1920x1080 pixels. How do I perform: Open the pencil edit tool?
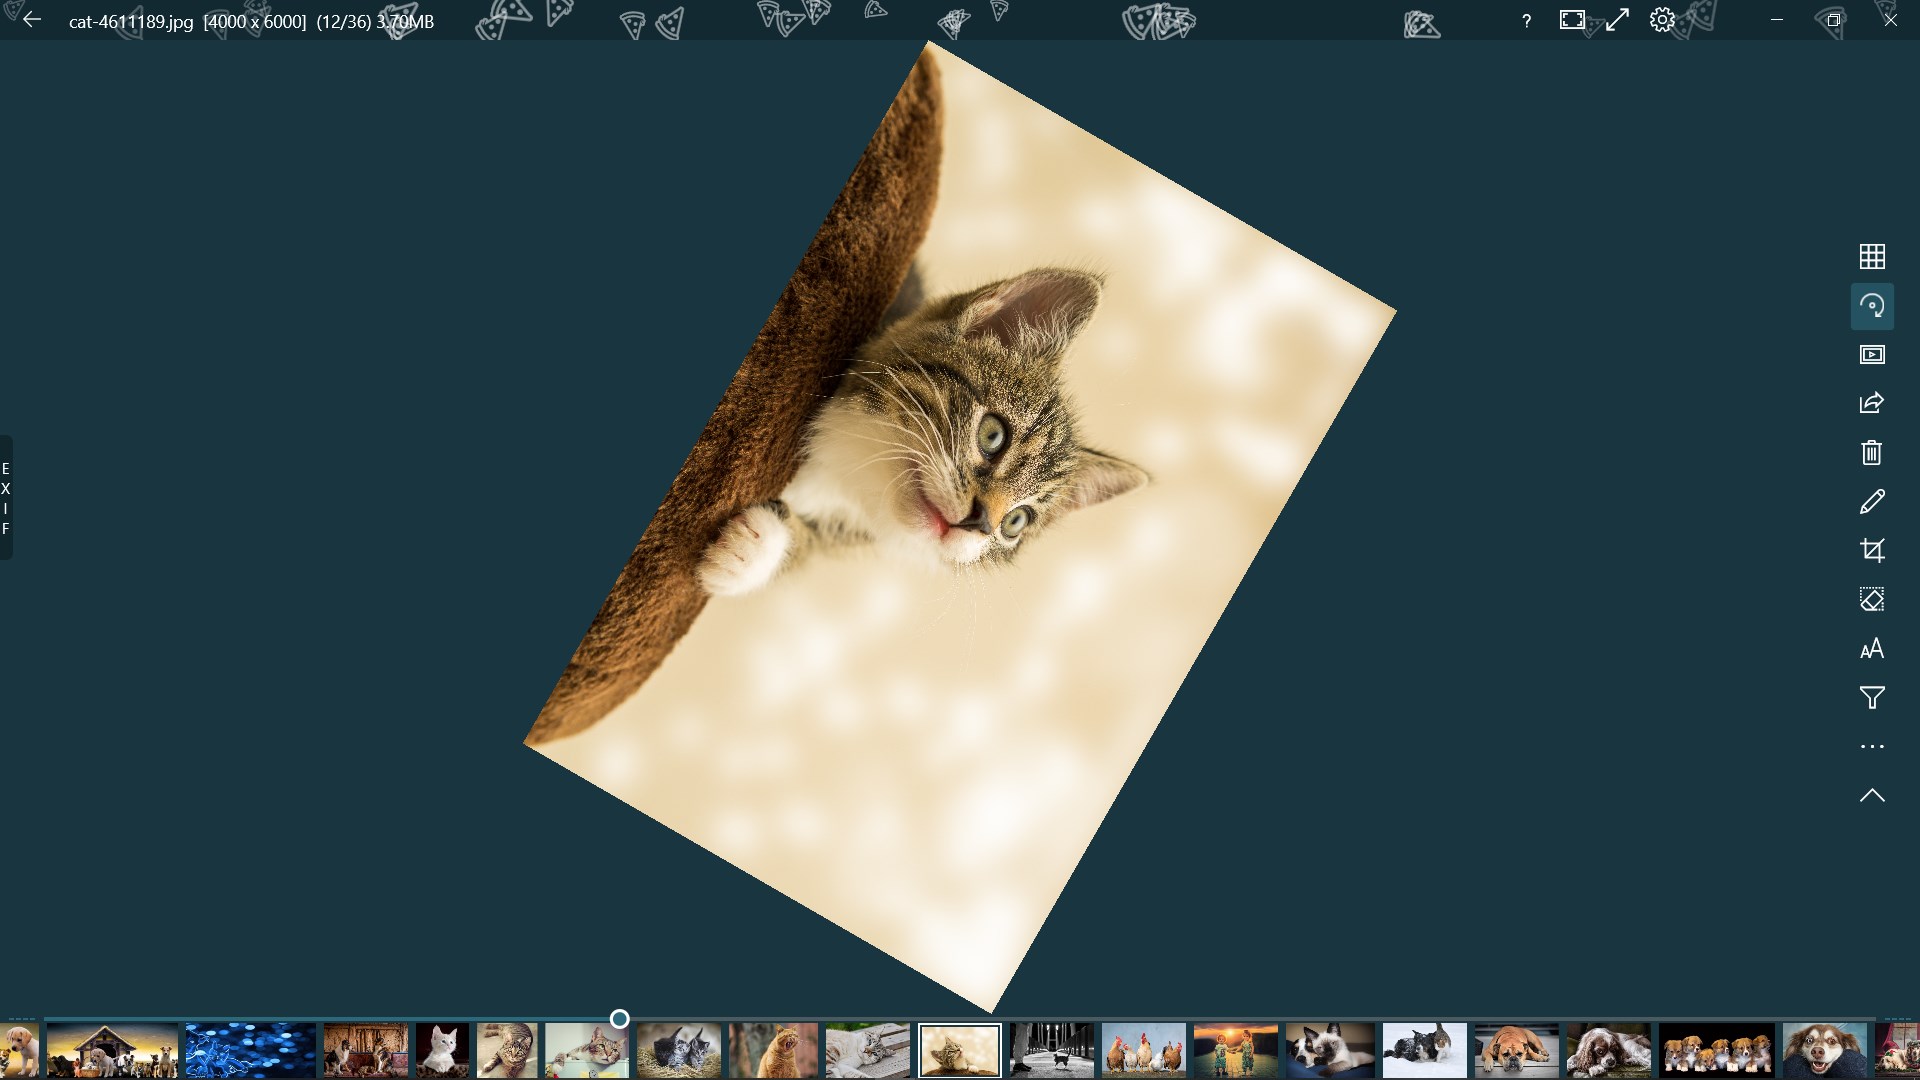tap(1872, 501)
